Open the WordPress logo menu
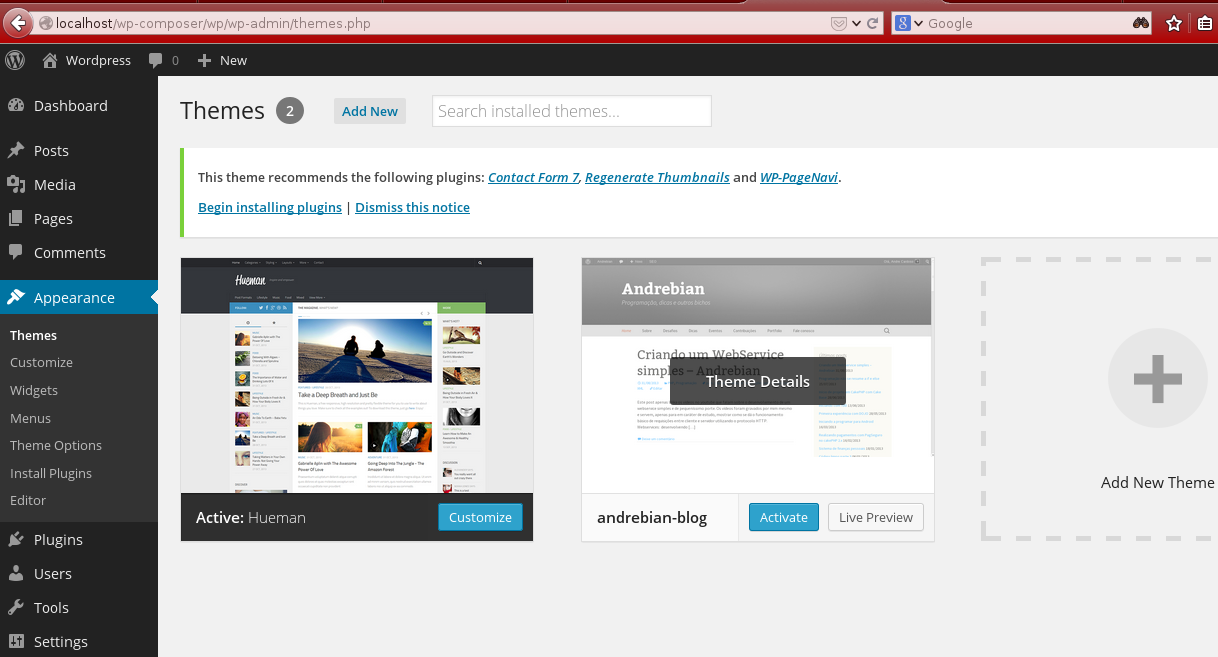Viewport: 1218px width, 657px height. pos(15,60)
